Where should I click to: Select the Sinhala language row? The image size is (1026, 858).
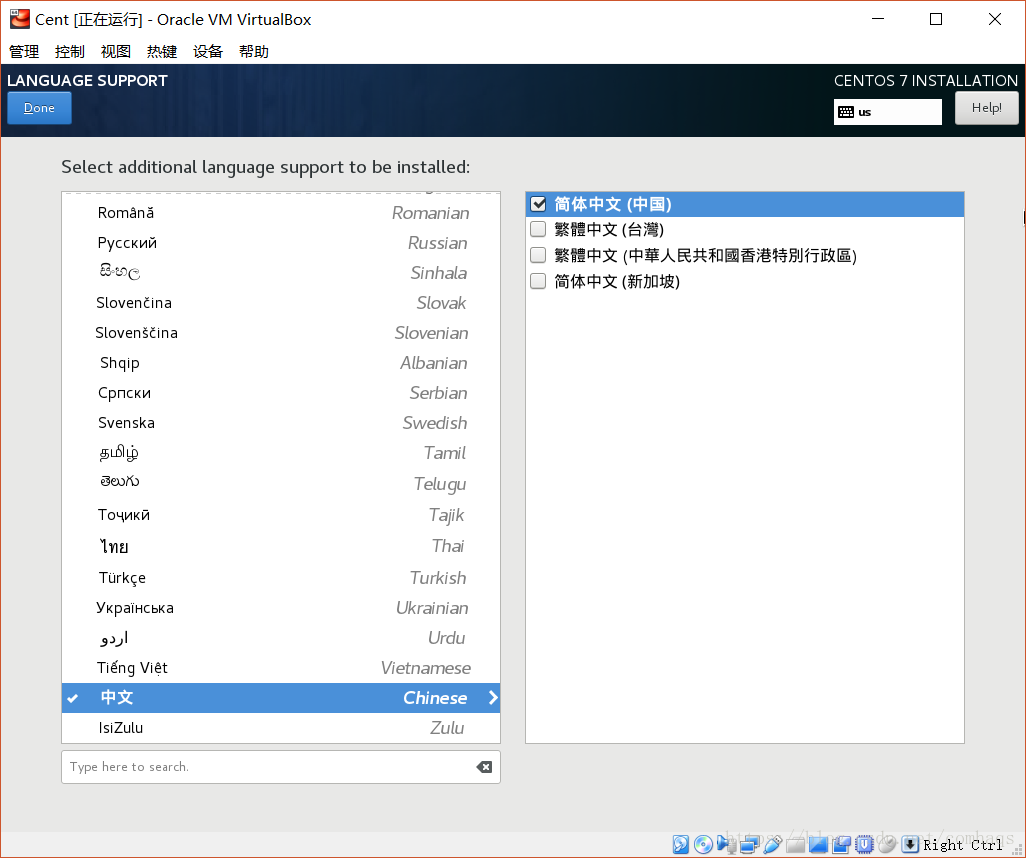click(281, 273)
